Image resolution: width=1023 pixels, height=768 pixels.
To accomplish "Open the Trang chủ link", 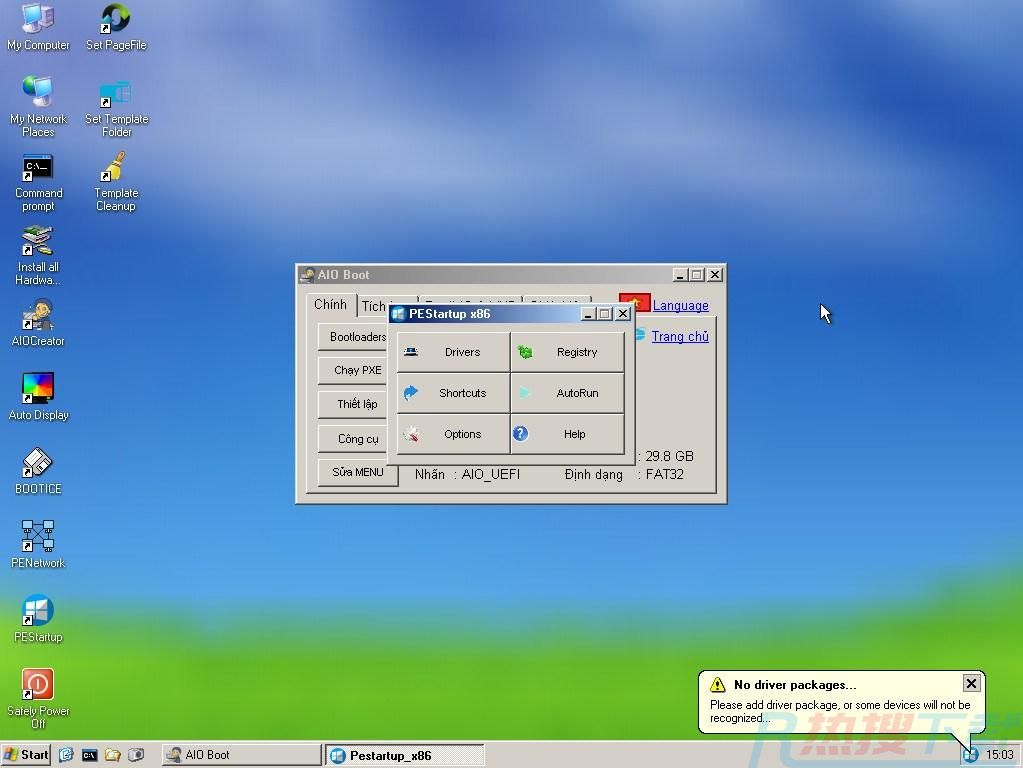I will click(x=680, y=337).
